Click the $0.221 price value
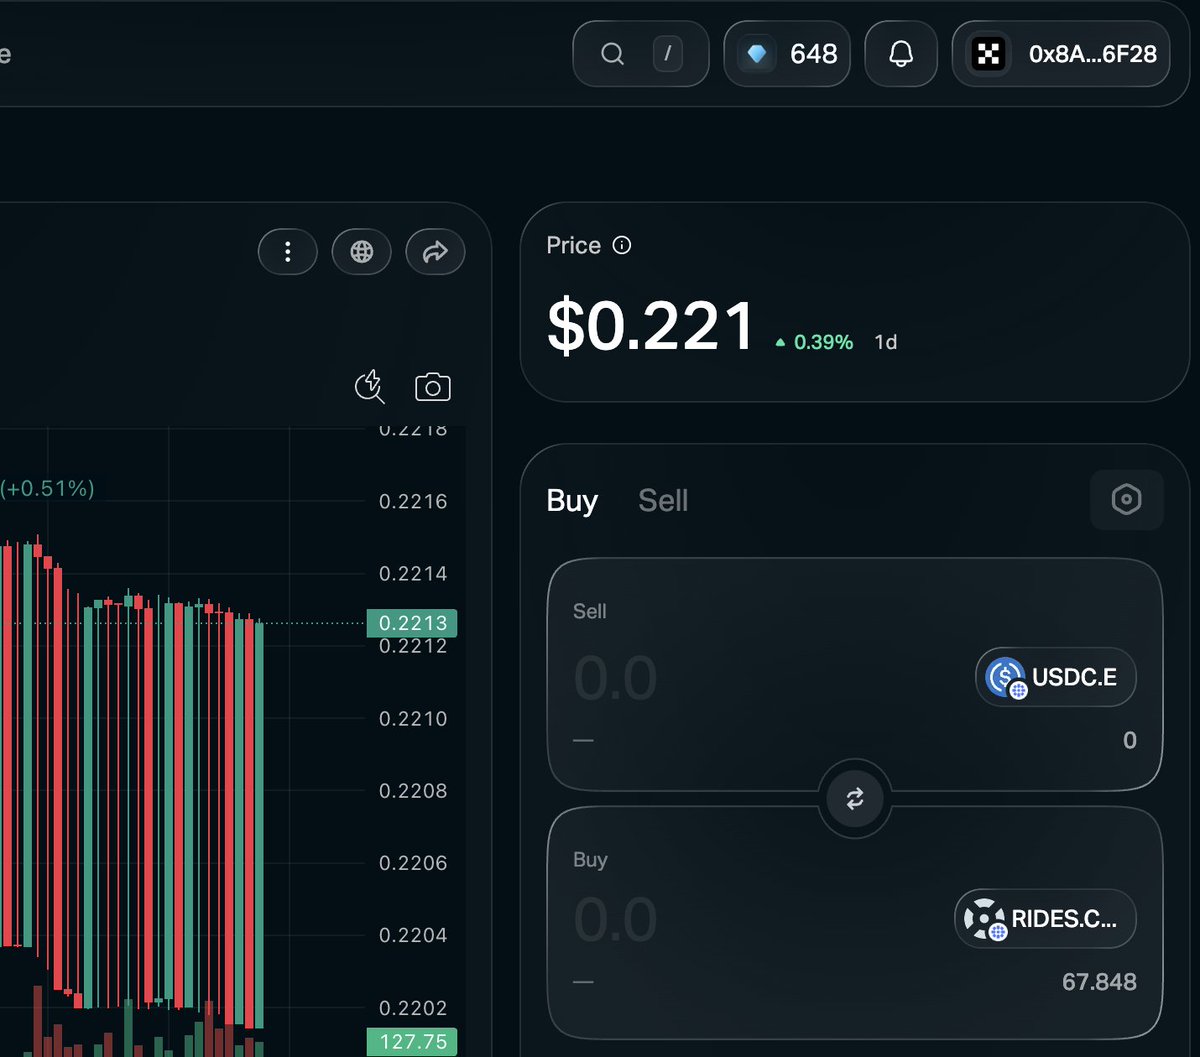The height and width of the screenshot is (1057, 1200). [x=651, y=327]
